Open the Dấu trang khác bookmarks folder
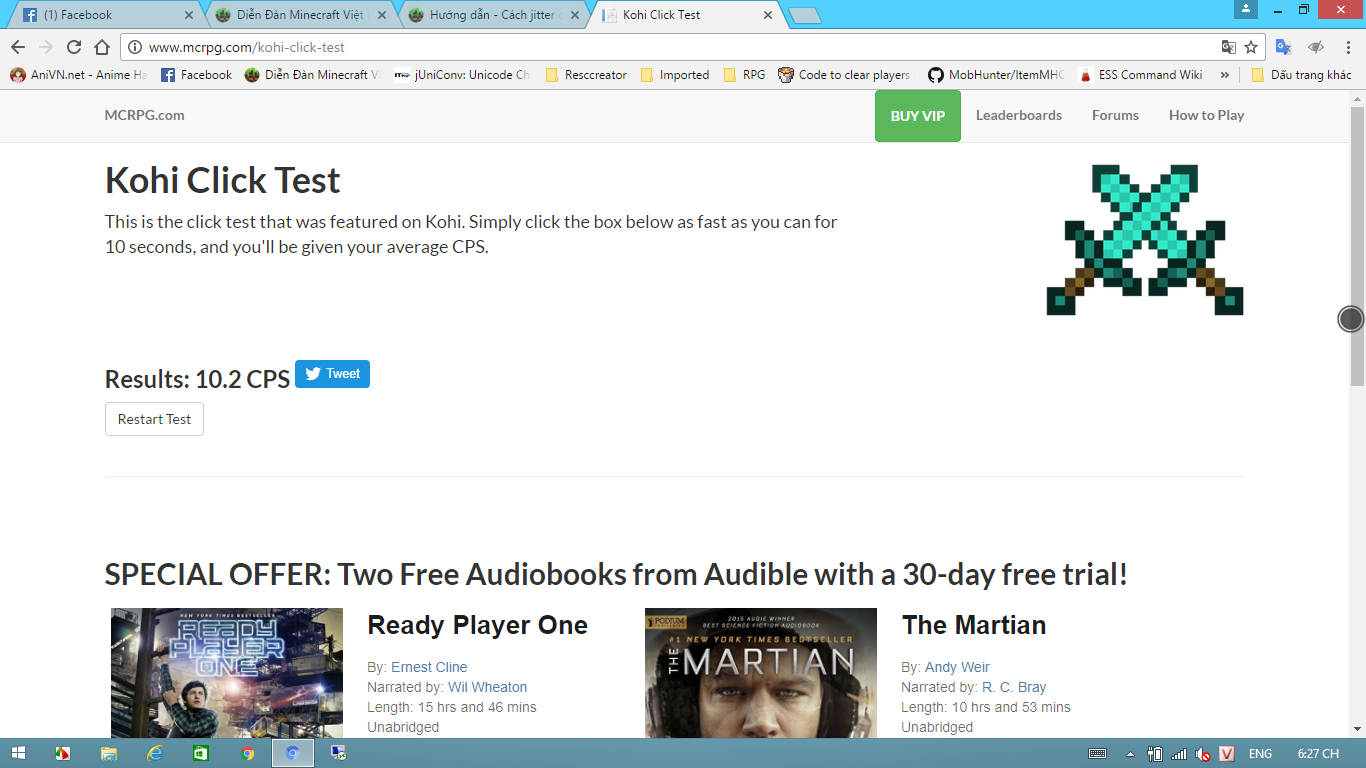Image resolution: width=1366 pixels, height=768 pixels. [x=1301, y=75]
